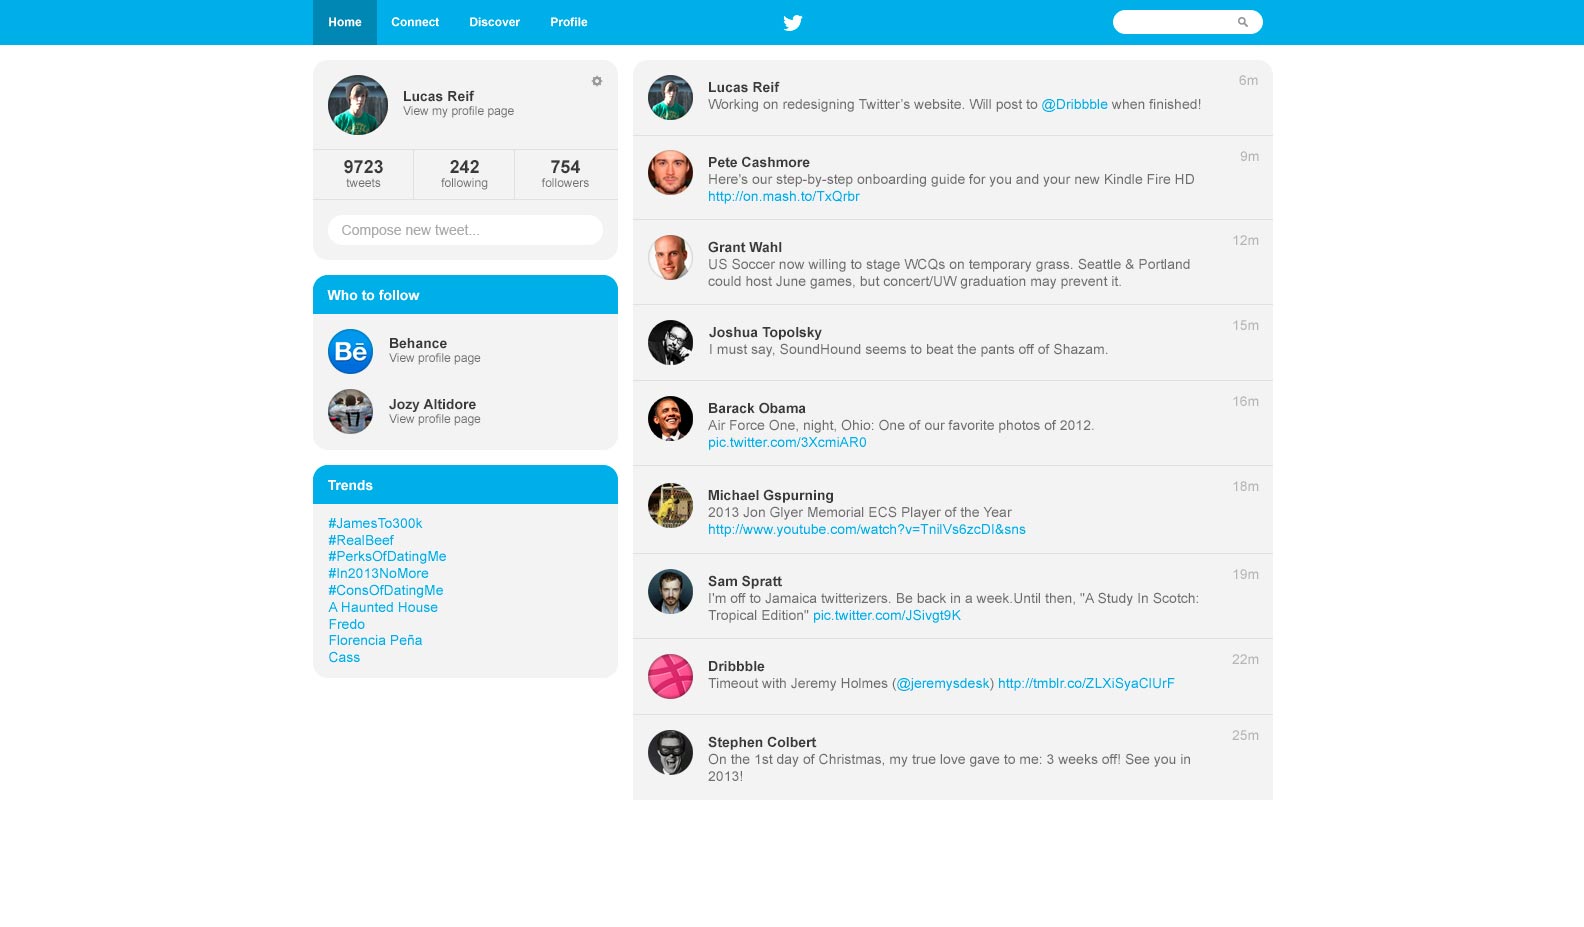Open the #RealBeef trend
1584x927 pixels.
[361, 540]
